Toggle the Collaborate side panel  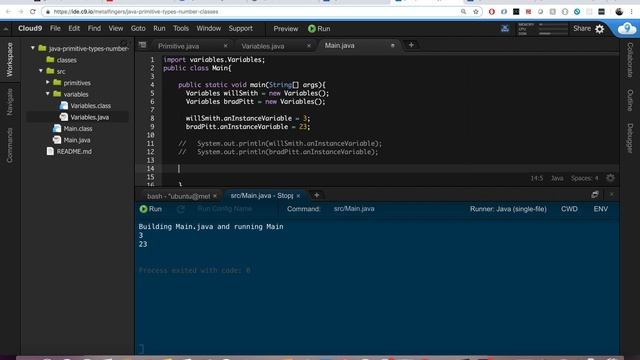click(630, 60)
